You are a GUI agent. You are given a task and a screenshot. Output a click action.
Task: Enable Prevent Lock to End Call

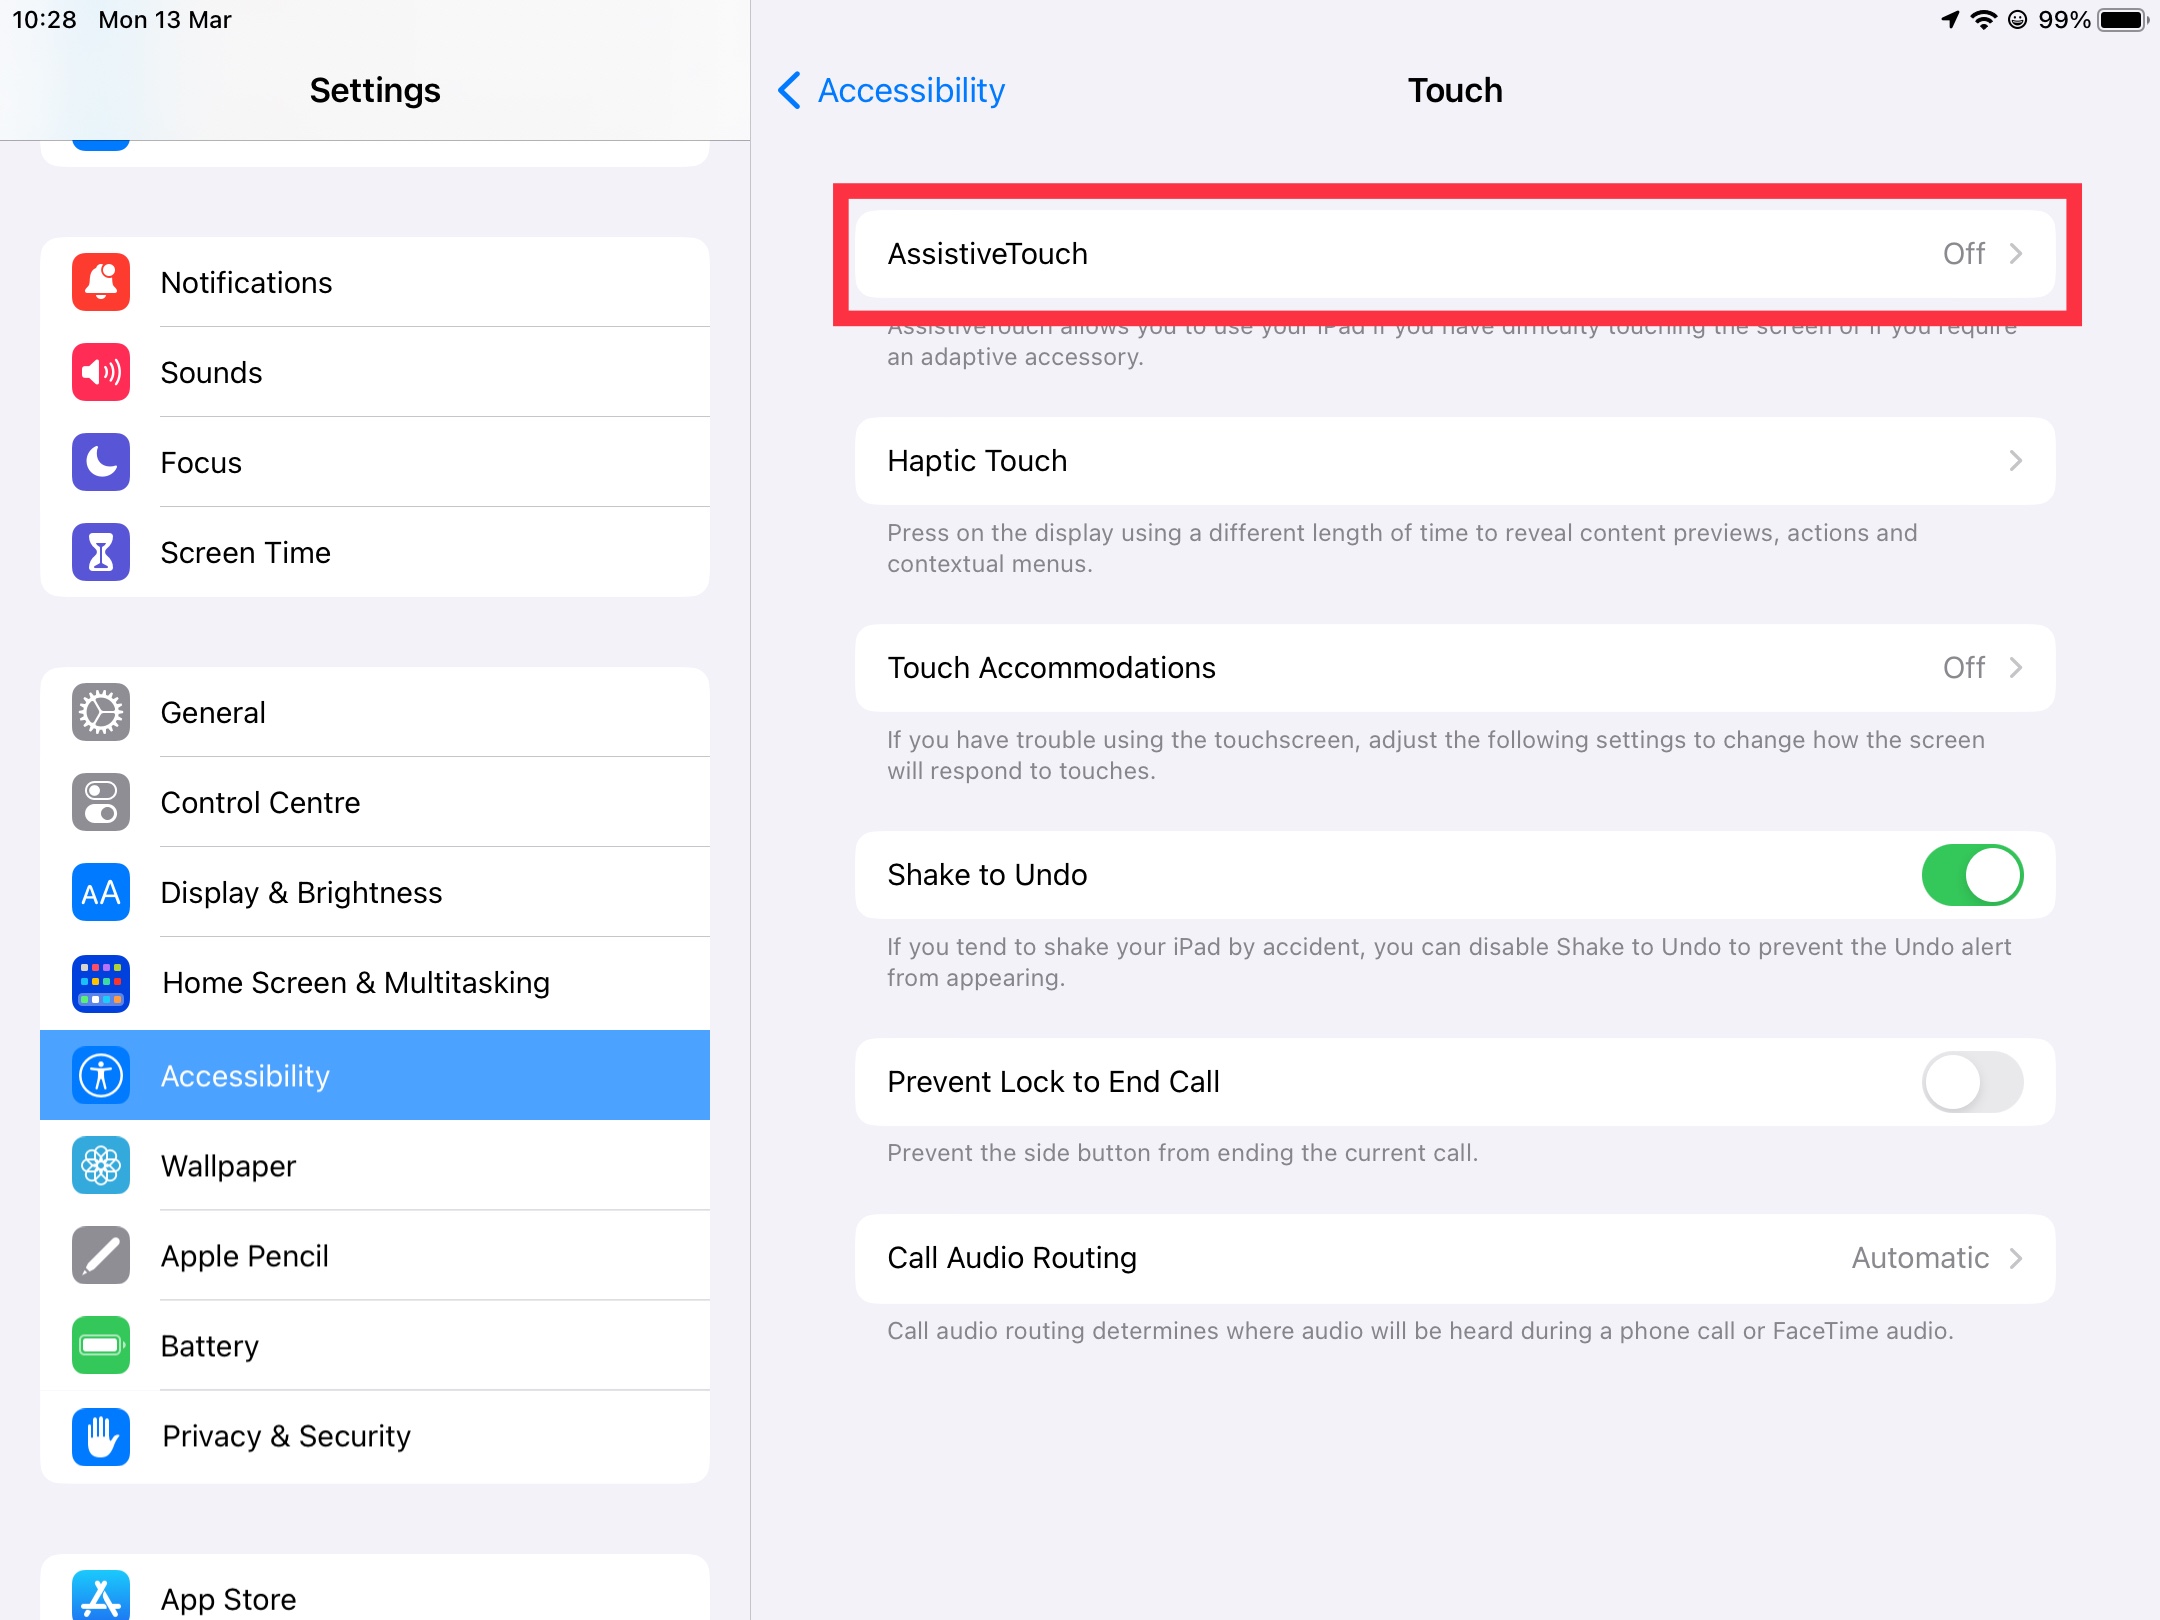coord(1969,1082)
